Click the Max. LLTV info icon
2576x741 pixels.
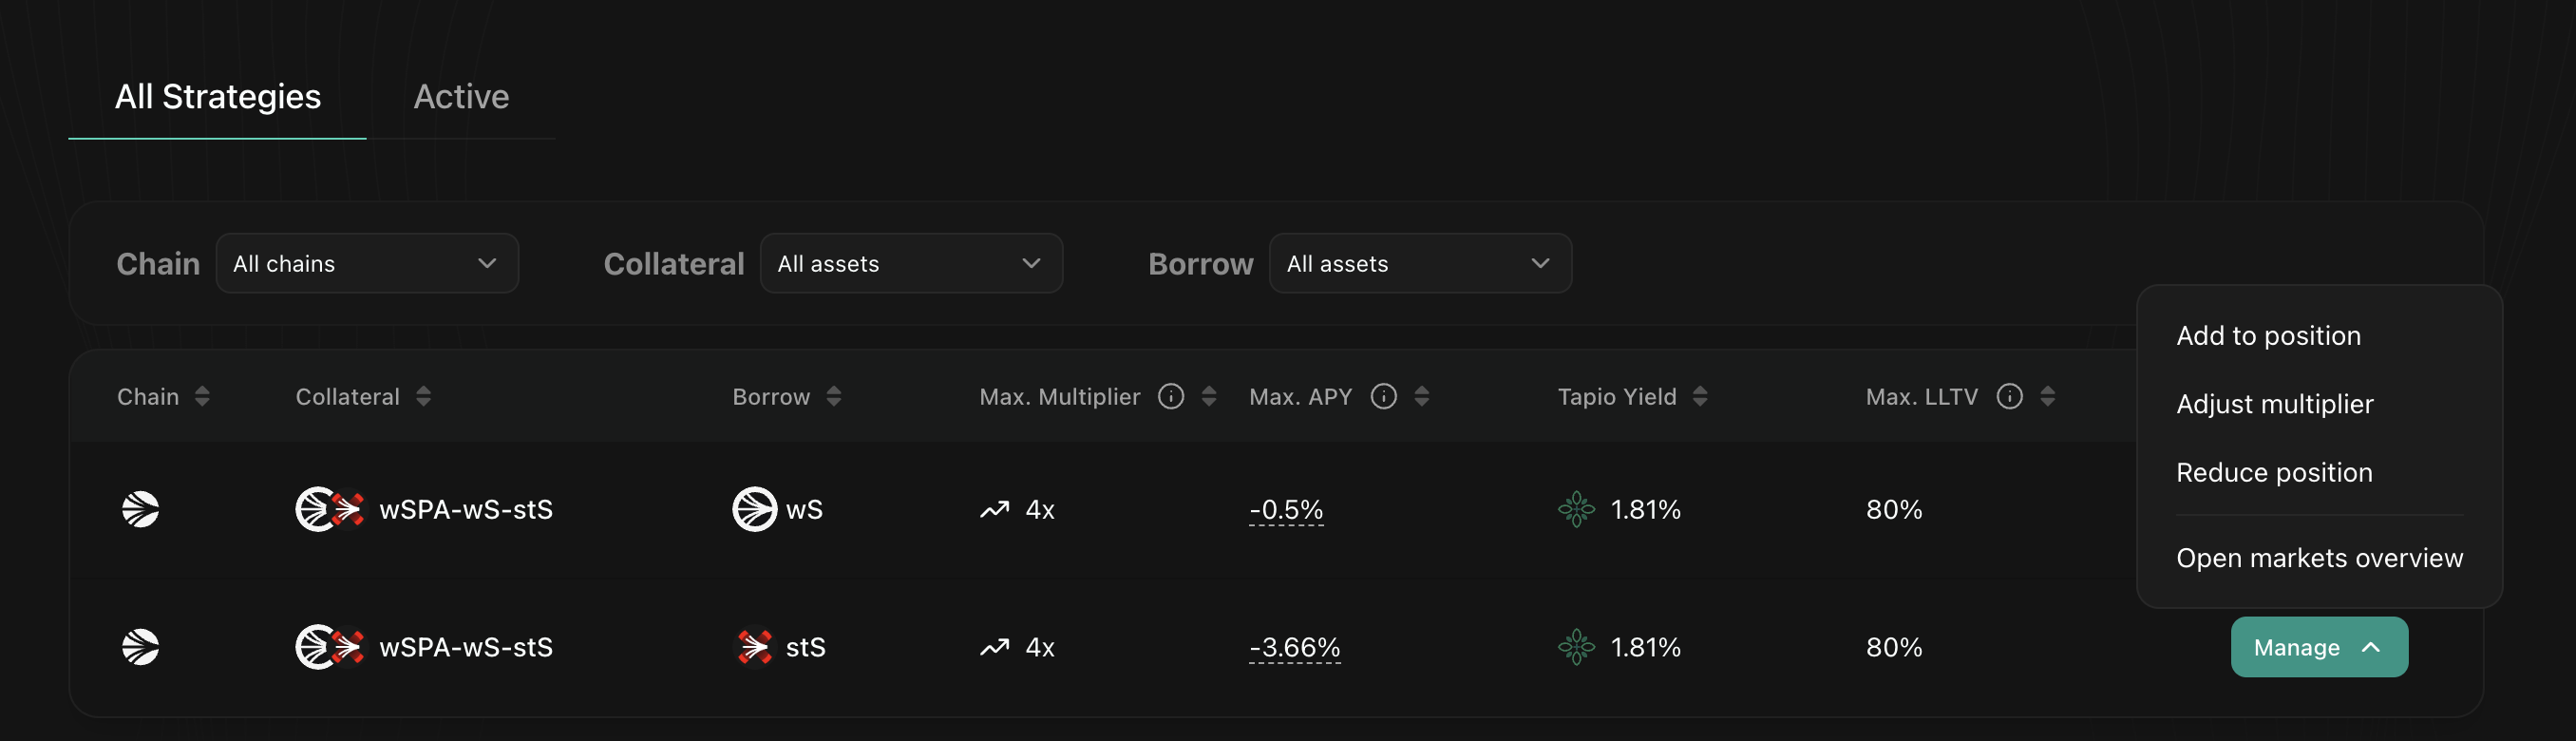click(2009, 397)
